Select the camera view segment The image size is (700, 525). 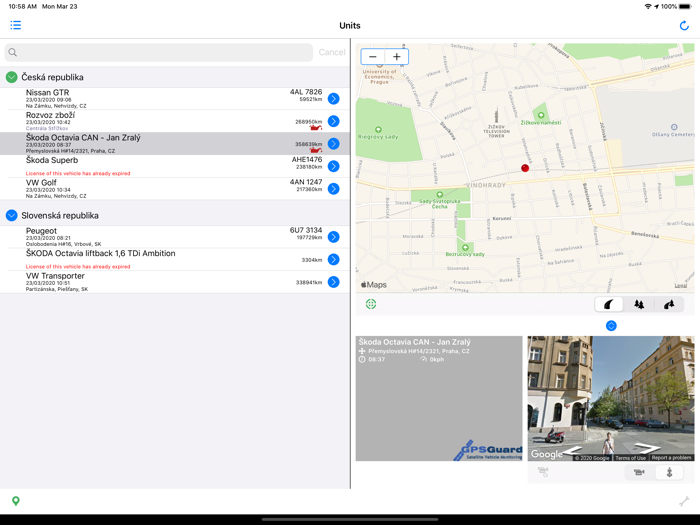tap(640, 472)
